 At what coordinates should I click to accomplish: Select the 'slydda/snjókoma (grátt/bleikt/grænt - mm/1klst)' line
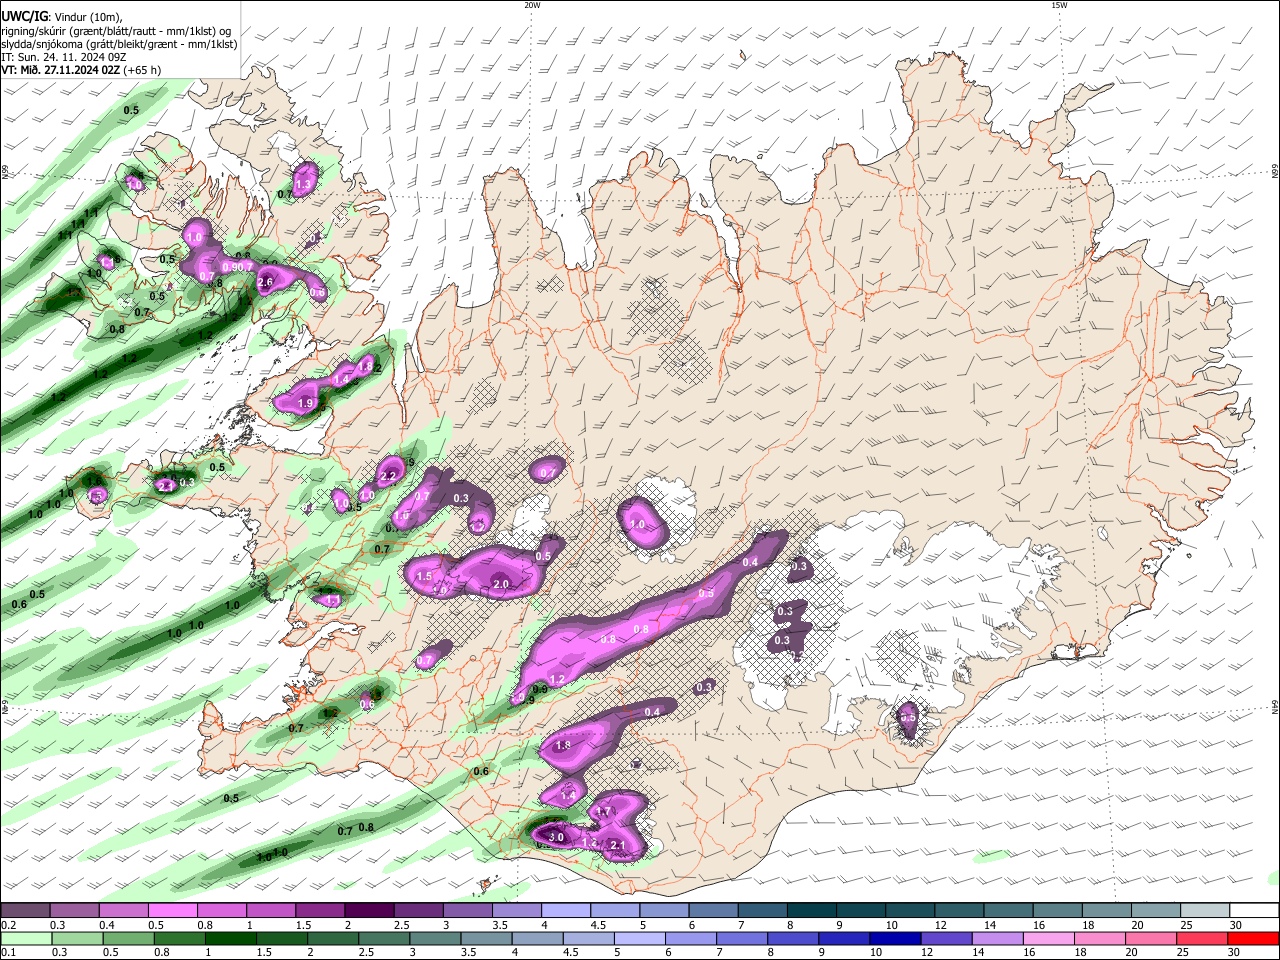[119, 44]
